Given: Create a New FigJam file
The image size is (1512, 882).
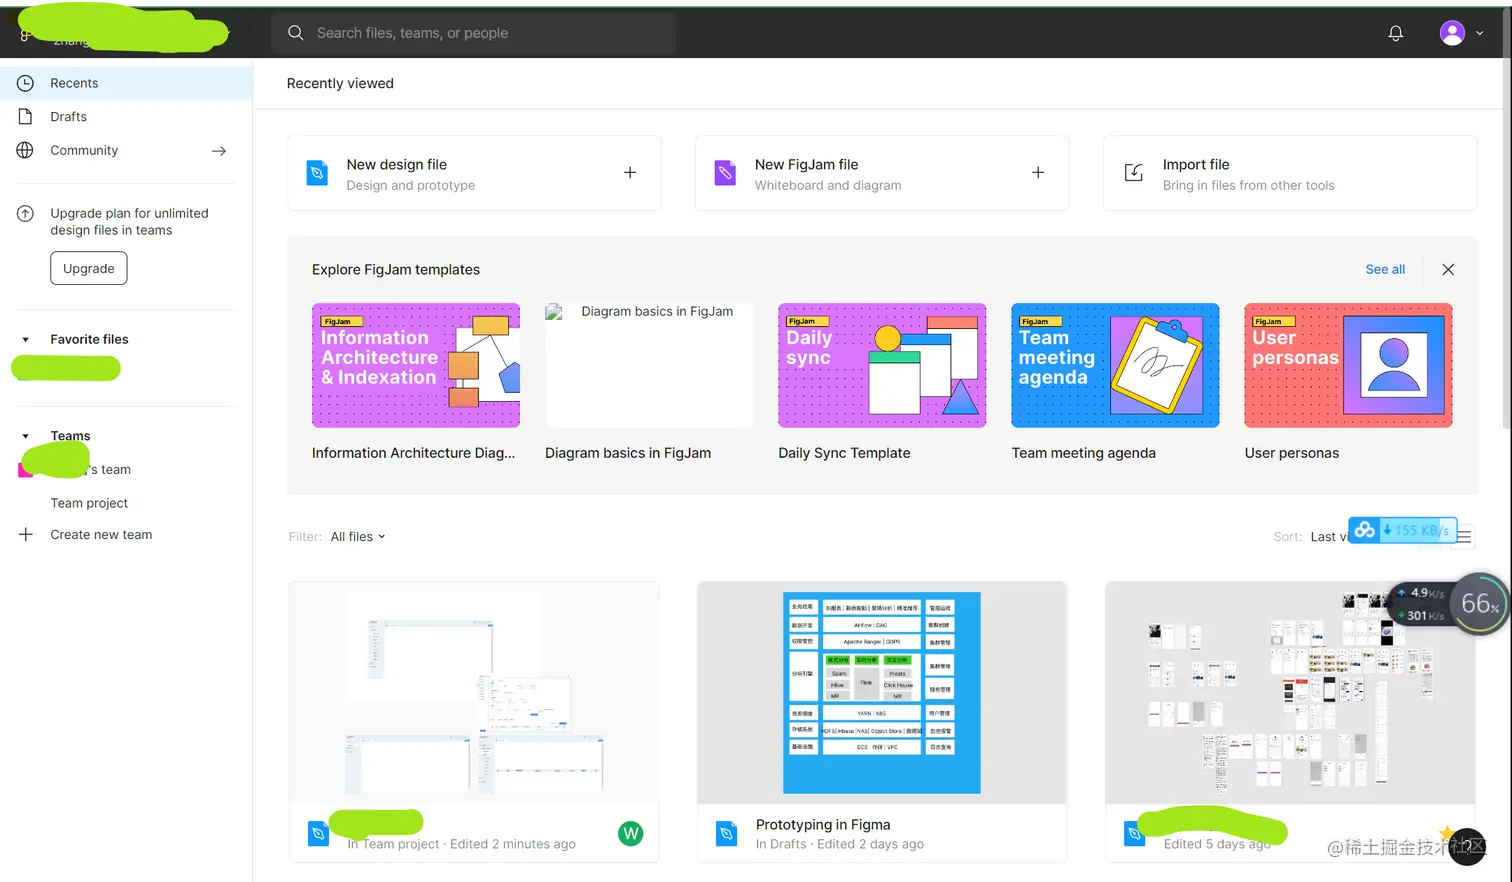Looking at the screenshot, I should 882,173.
